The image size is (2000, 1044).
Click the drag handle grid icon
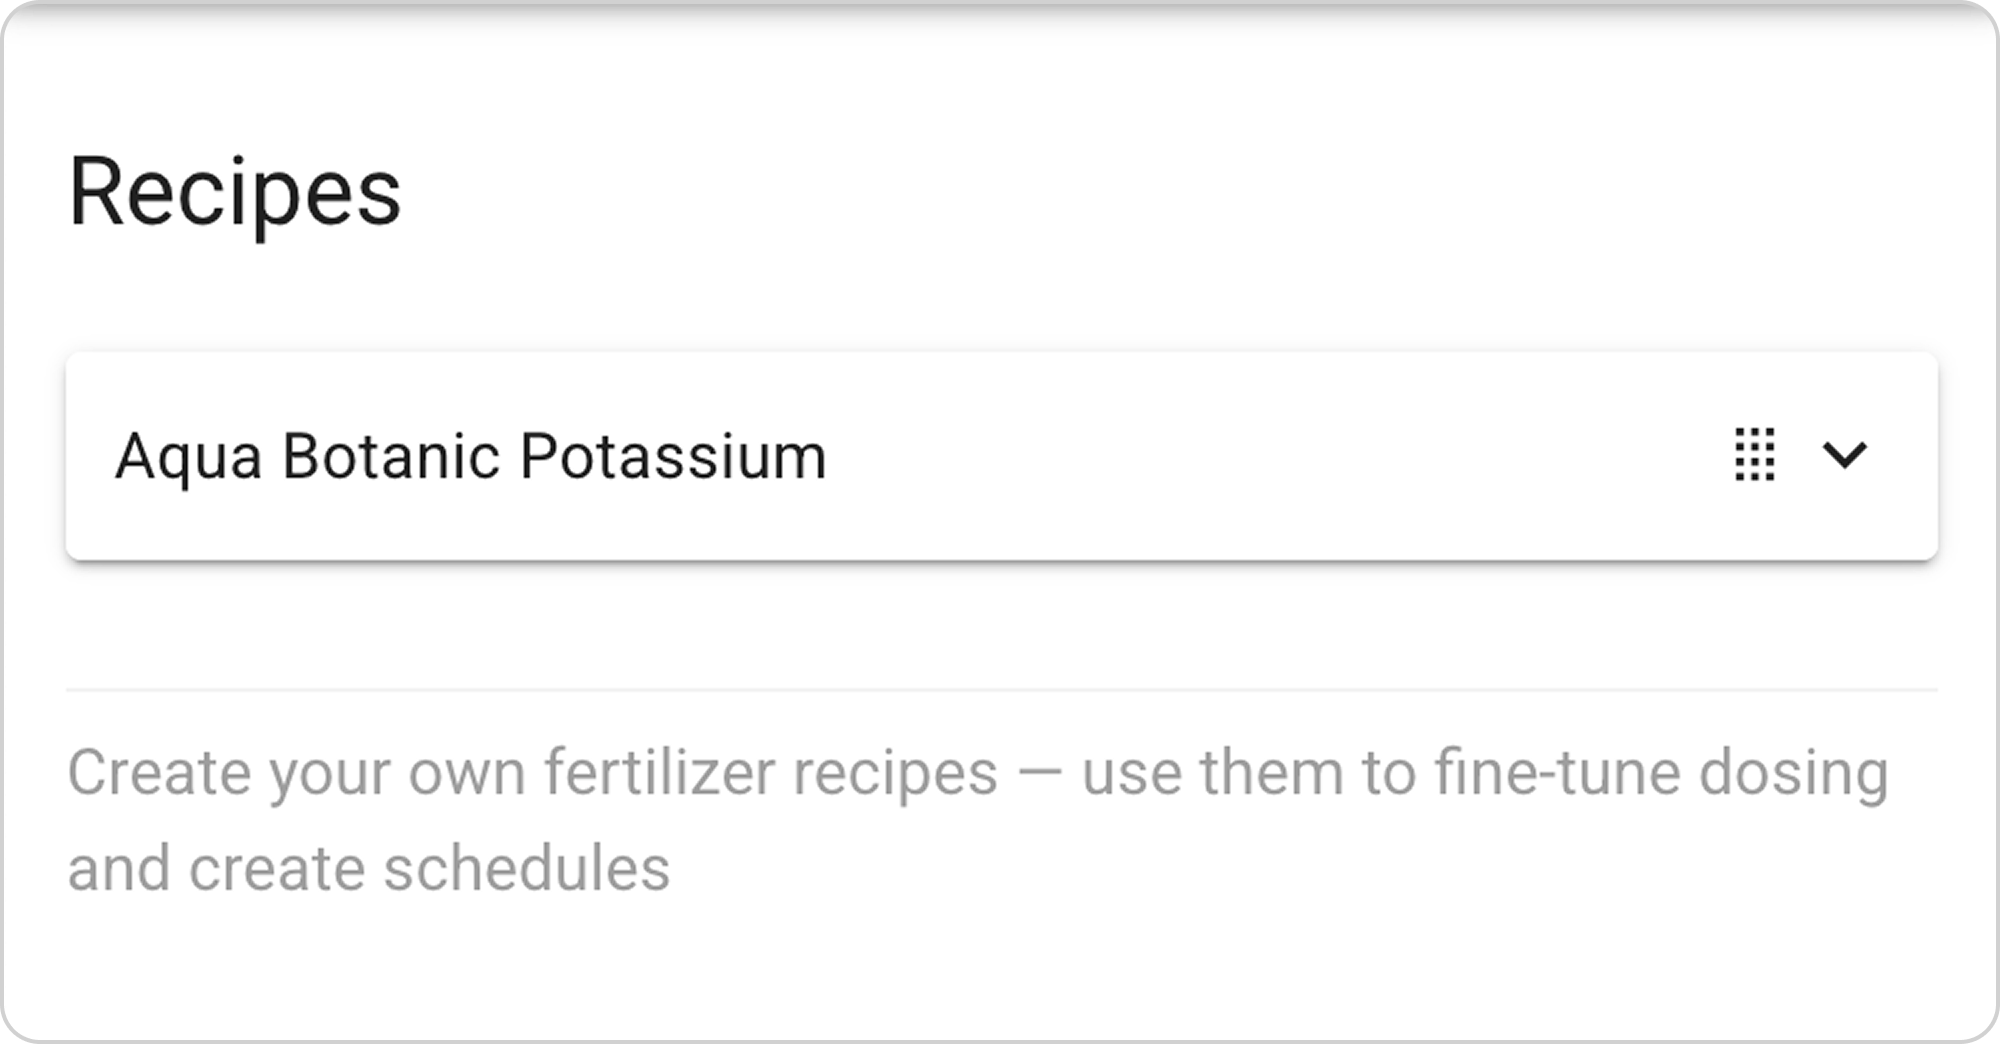1754,455
